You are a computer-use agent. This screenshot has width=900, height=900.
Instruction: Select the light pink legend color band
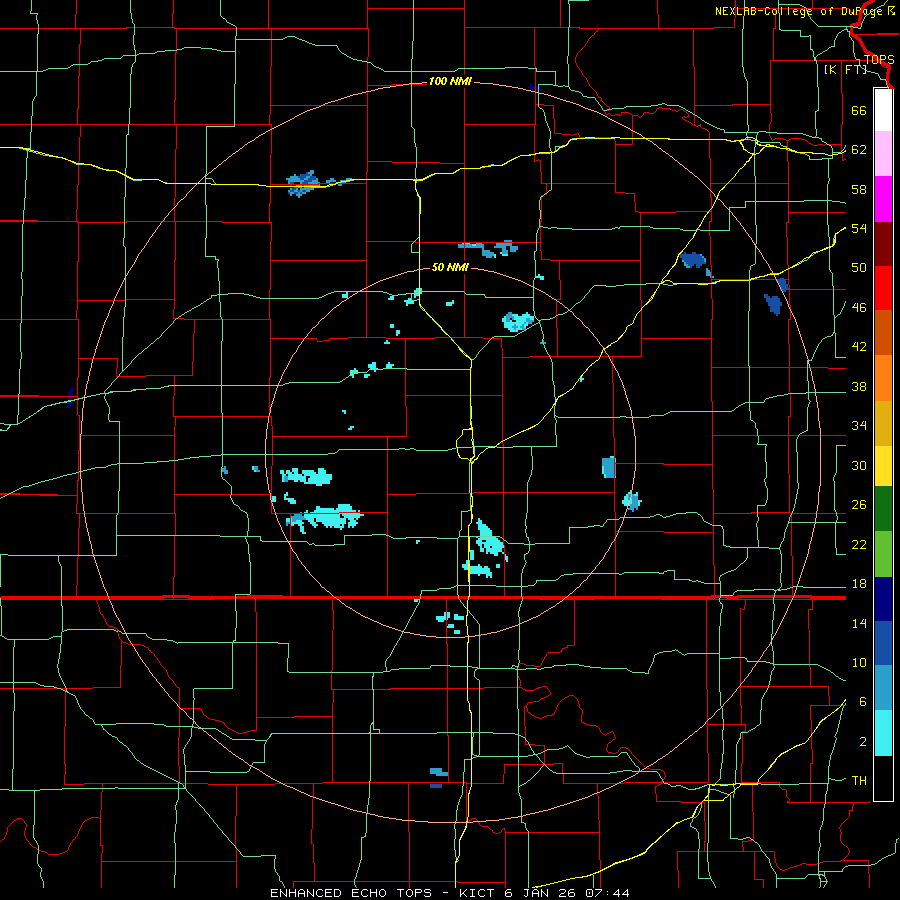[883, 153]
